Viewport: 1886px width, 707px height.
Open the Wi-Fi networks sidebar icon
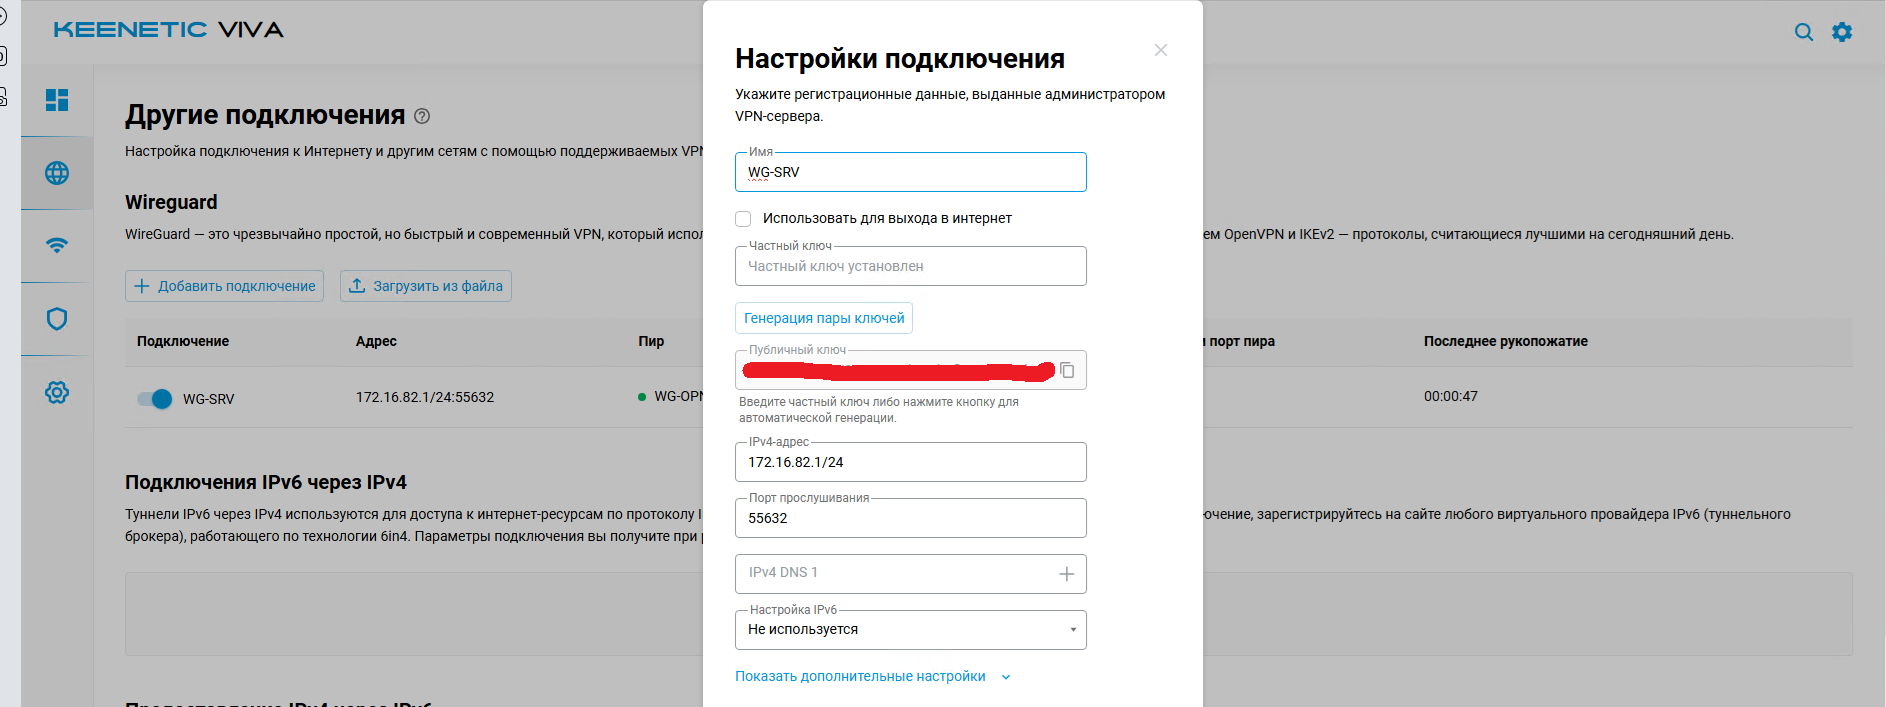point(57,246)
